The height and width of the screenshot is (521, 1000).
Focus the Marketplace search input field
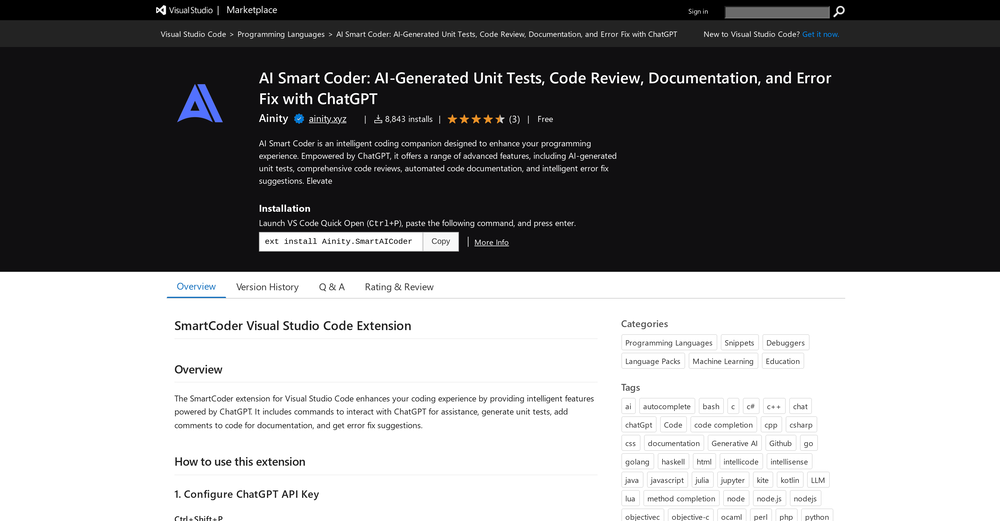(776, 12)
